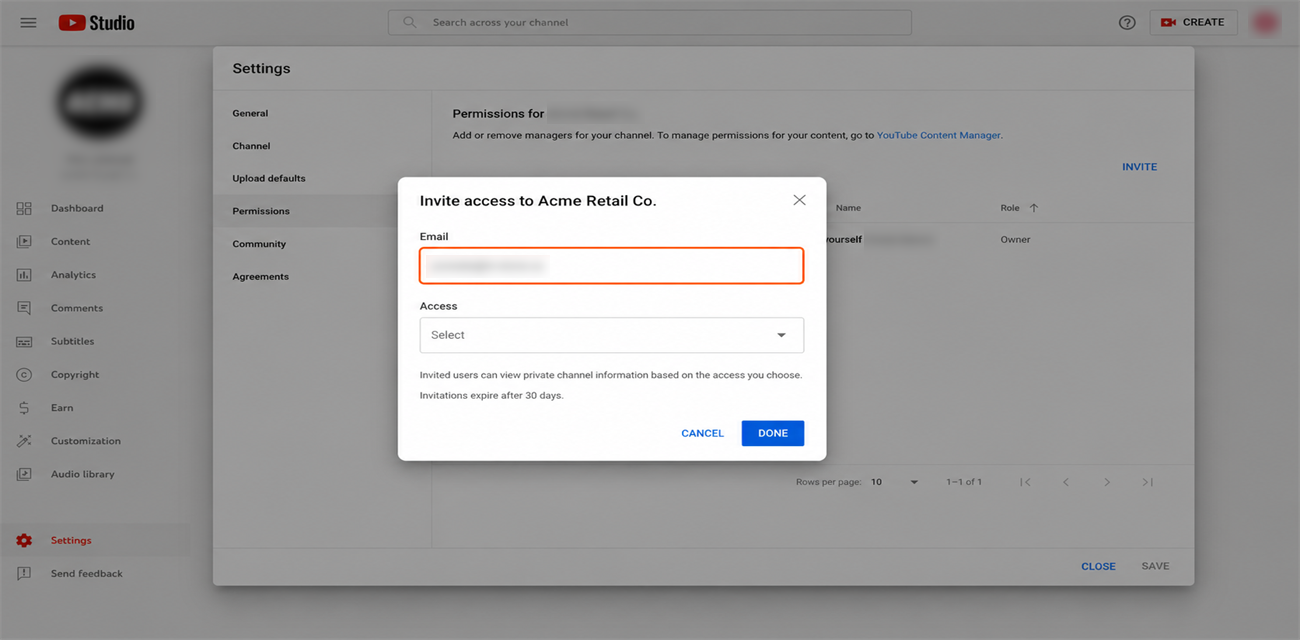Go to last page arrow

pyautogui.click(x=1148, y=482)
